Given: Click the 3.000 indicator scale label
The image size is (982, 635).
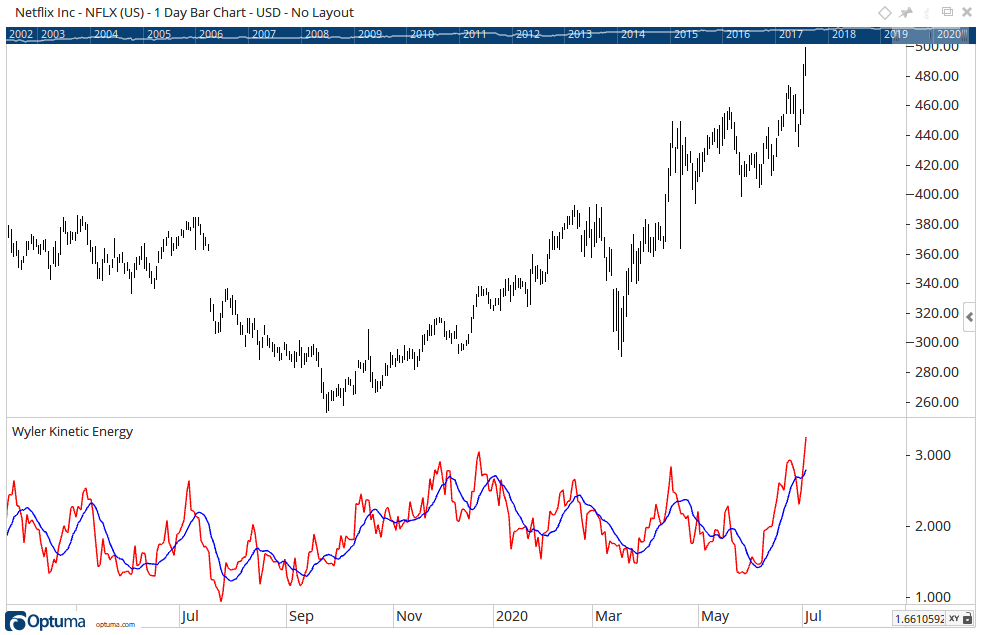Looking at the screenshot, I should pos(933,455).
